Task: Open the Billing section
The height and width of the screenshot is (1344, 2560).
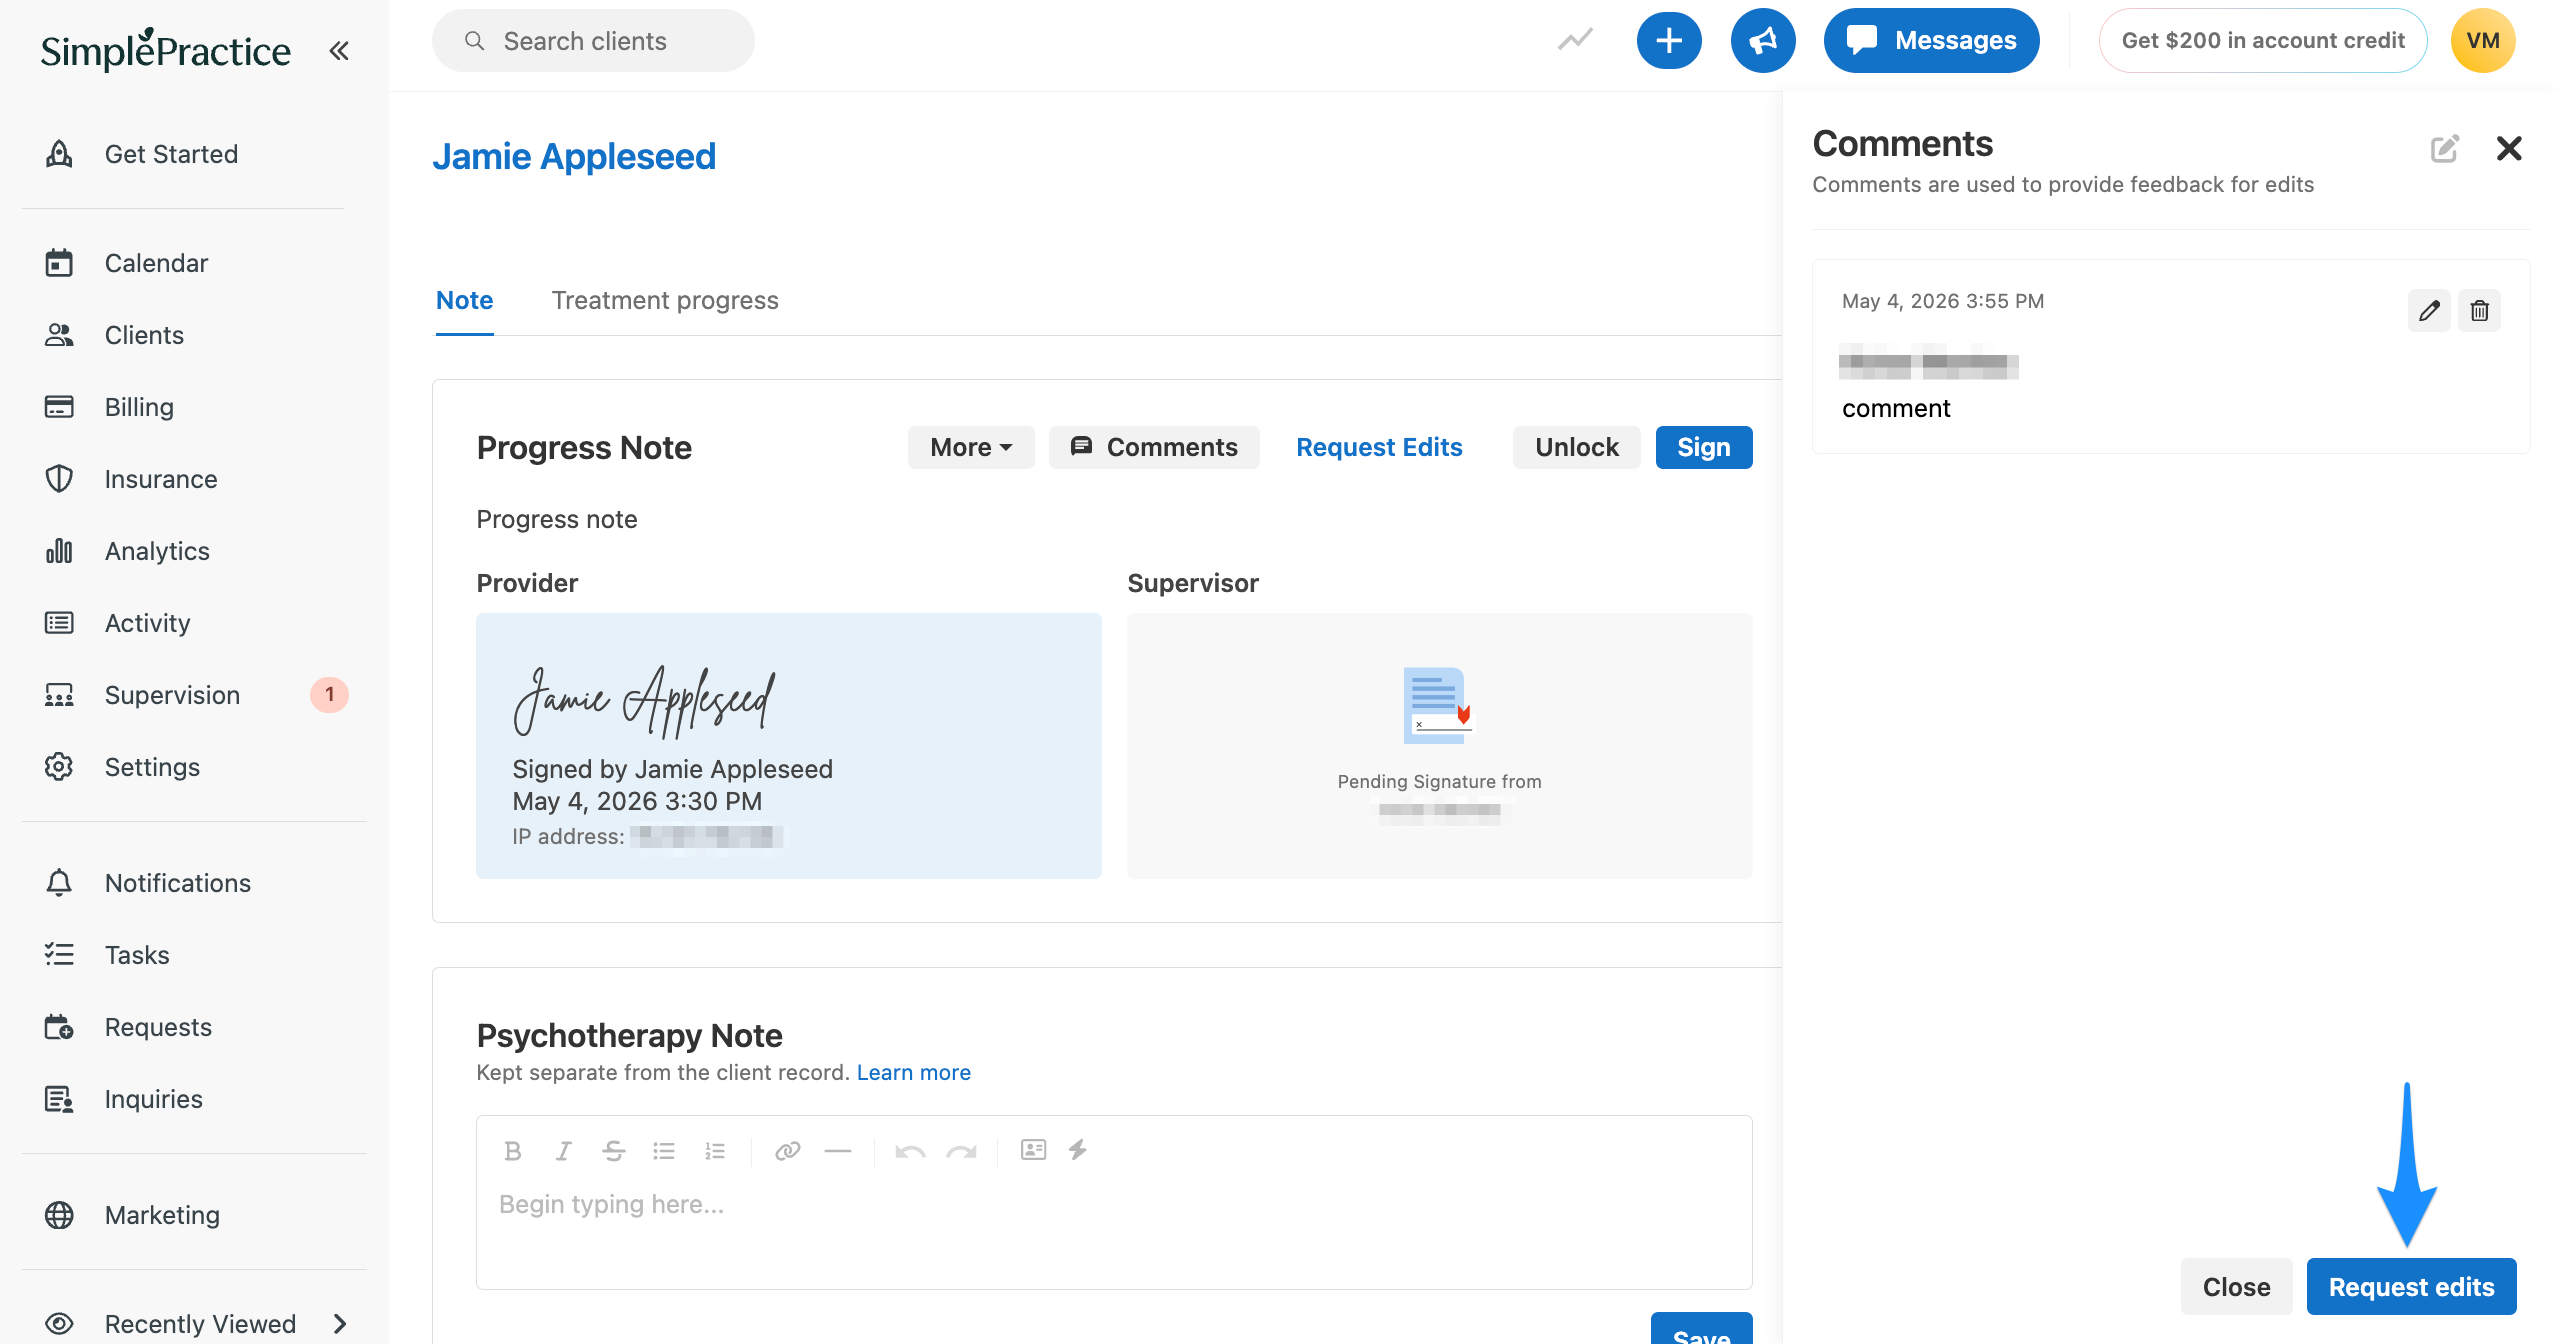Action: 139,407
